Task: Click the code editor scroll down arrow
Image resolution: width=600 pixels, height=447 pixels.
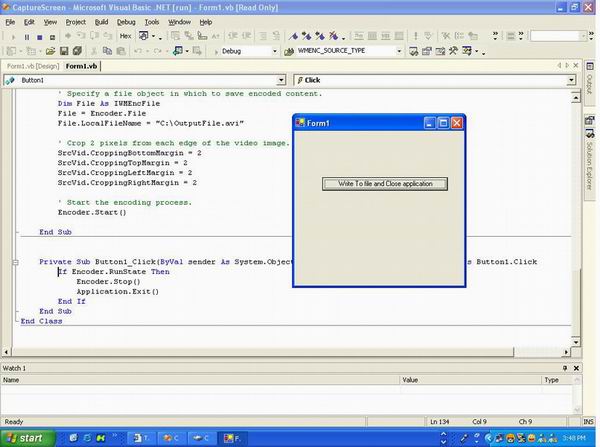Action: (576, 341)
